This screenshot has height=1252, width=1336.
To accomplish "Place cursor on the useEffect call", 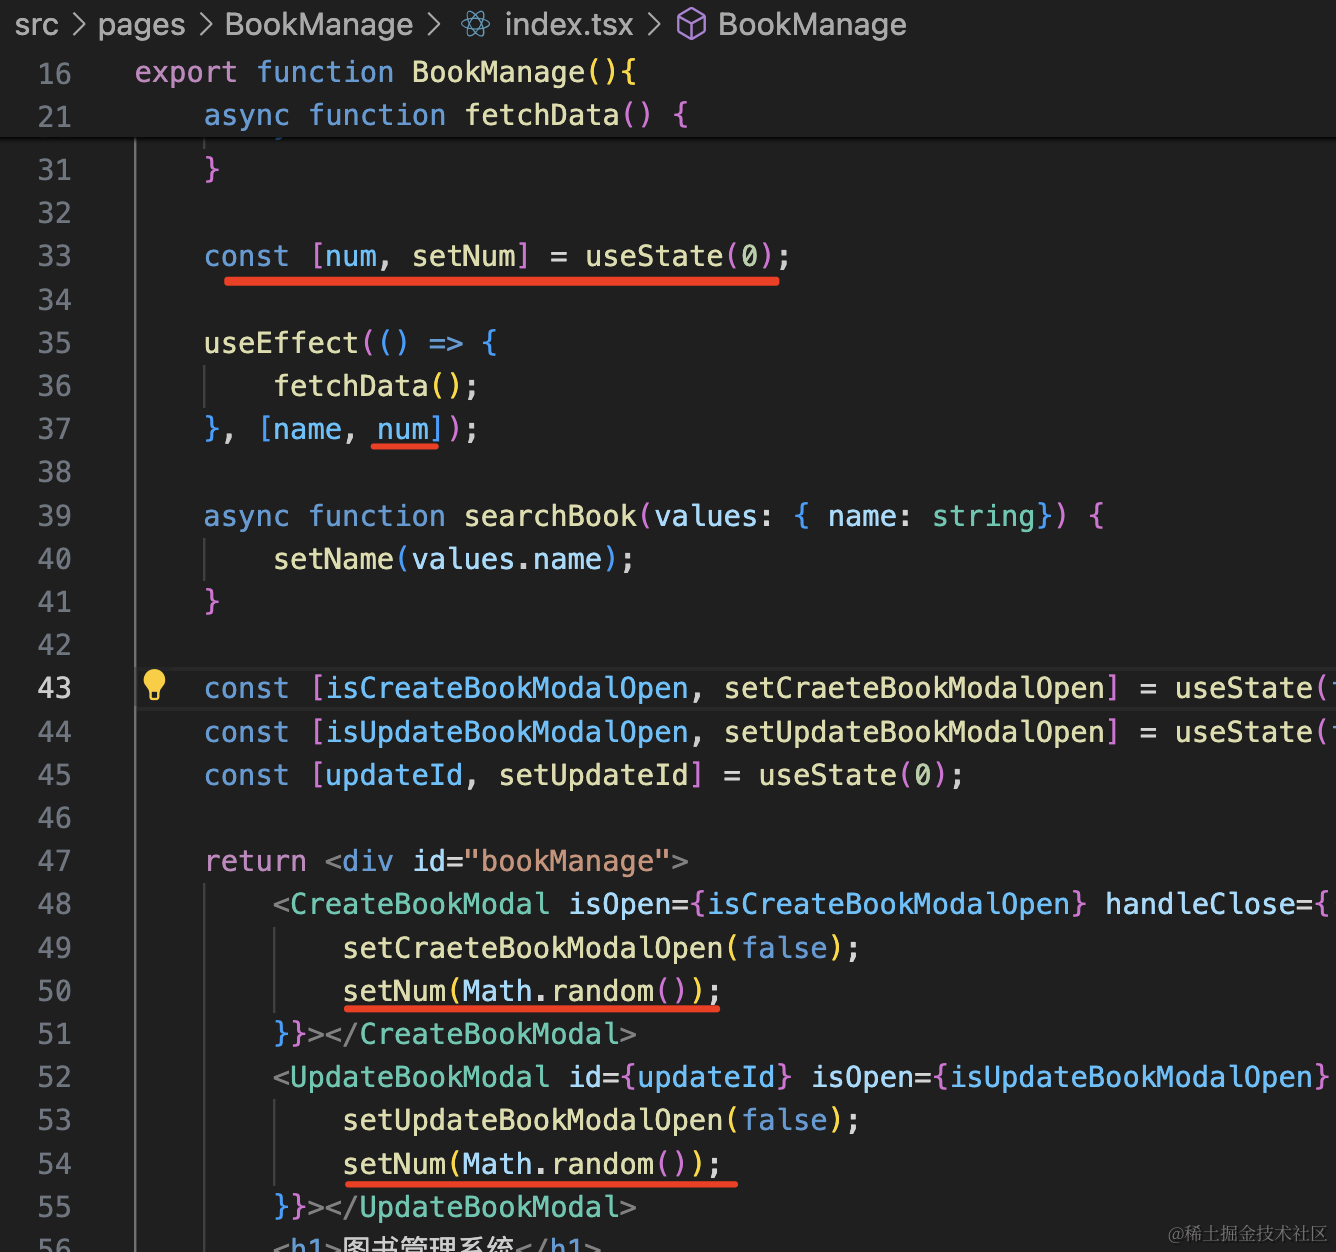I will (x=281, y=343).
